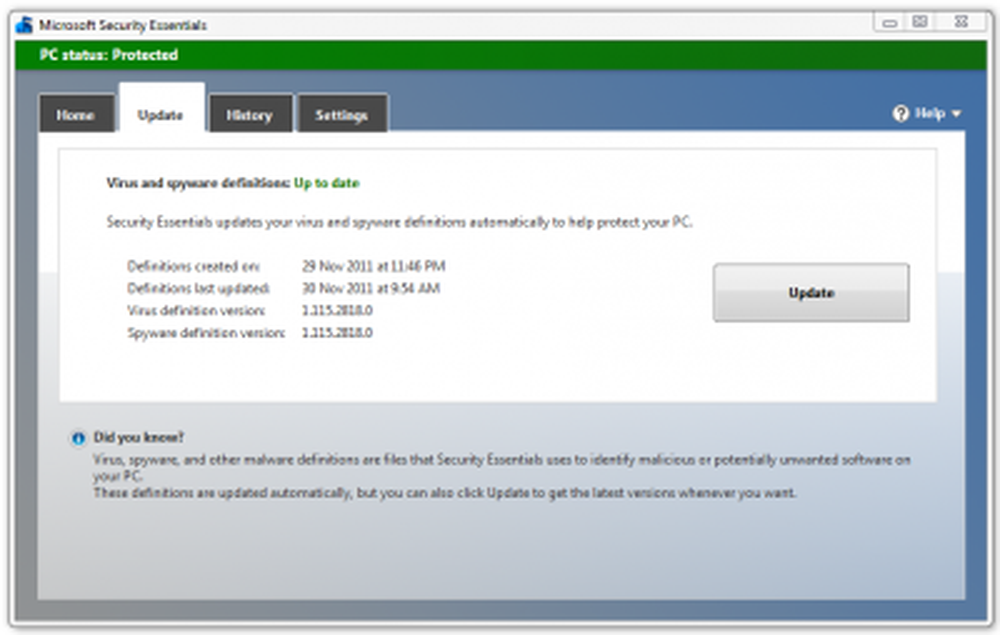Click the Help question mark icon

pos(900,114)
